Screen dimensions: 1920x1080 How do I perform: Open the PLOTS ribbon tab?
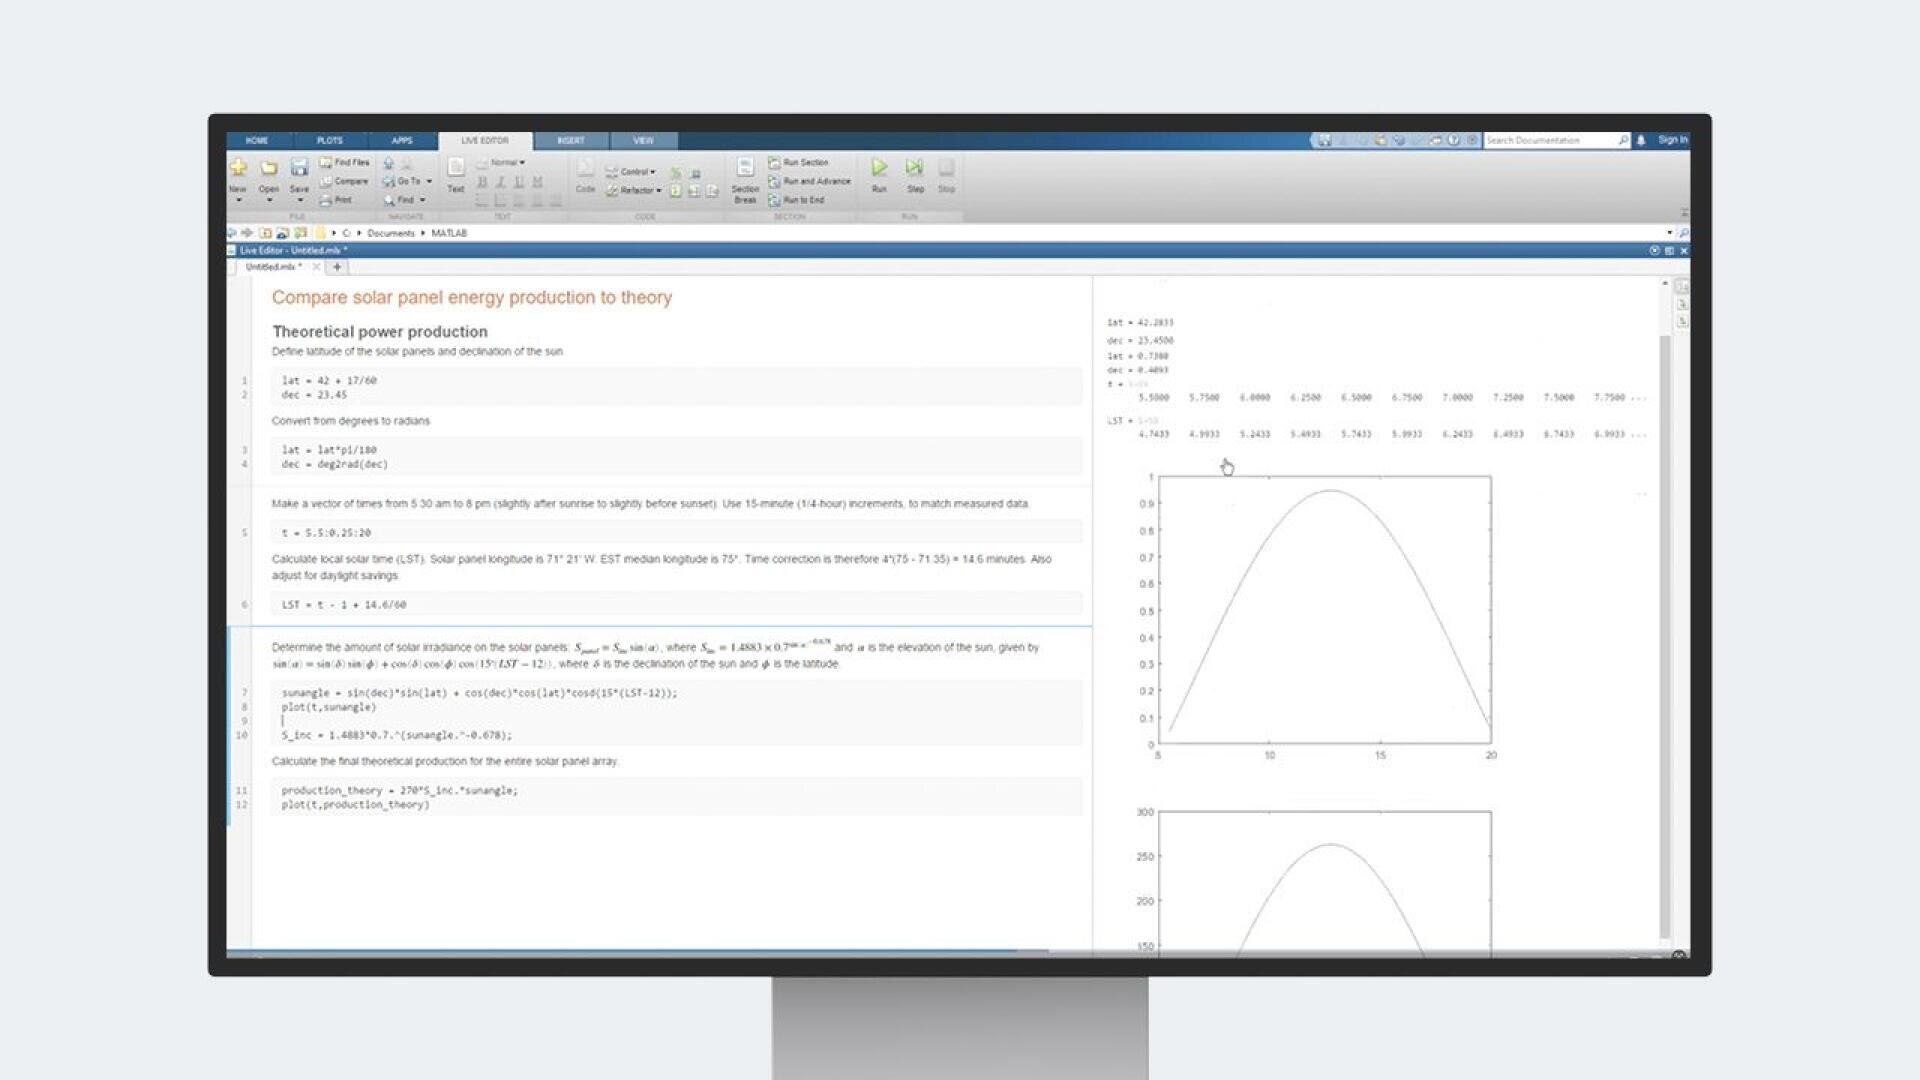click(331, 140)
